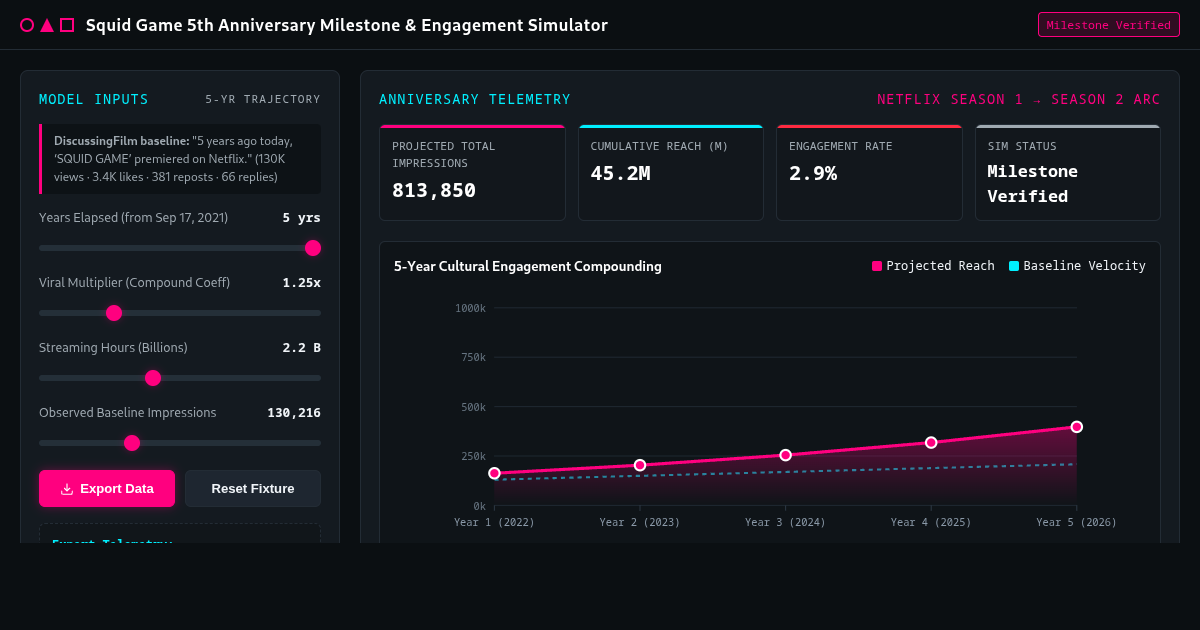Click the 5-YR TRAJECTORY label

pos(263,99)
